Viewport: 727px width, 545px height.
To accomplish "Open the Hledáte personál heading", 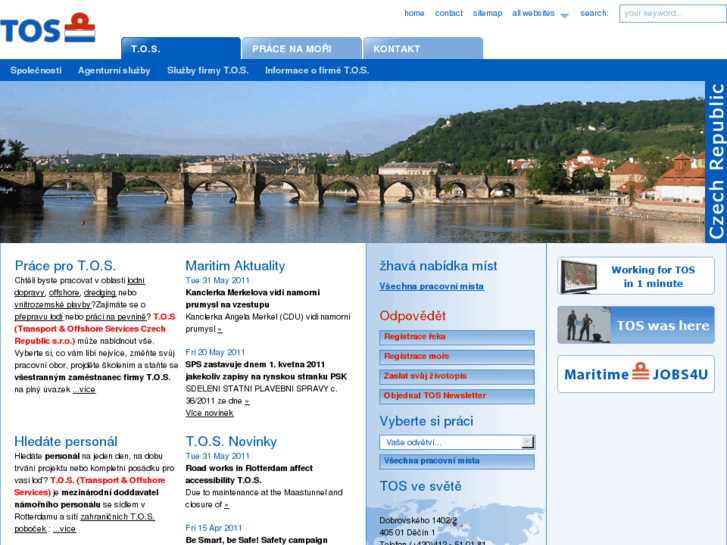I will tap(66, 442).
